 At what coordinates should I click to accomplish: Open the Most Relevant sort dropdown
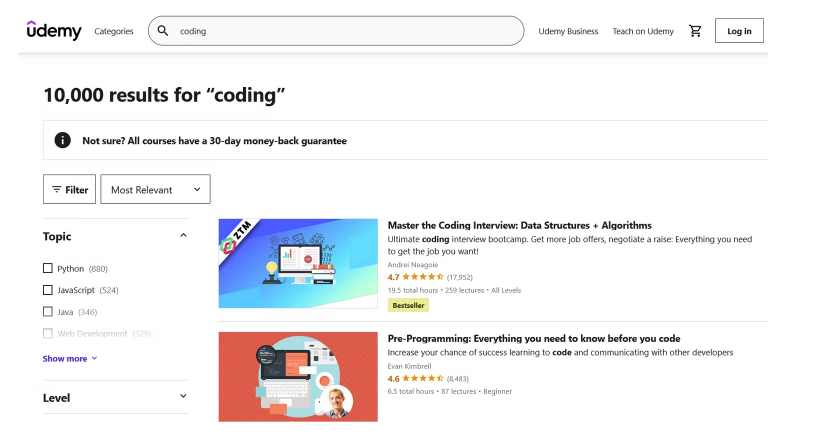(x=156, y=189)
